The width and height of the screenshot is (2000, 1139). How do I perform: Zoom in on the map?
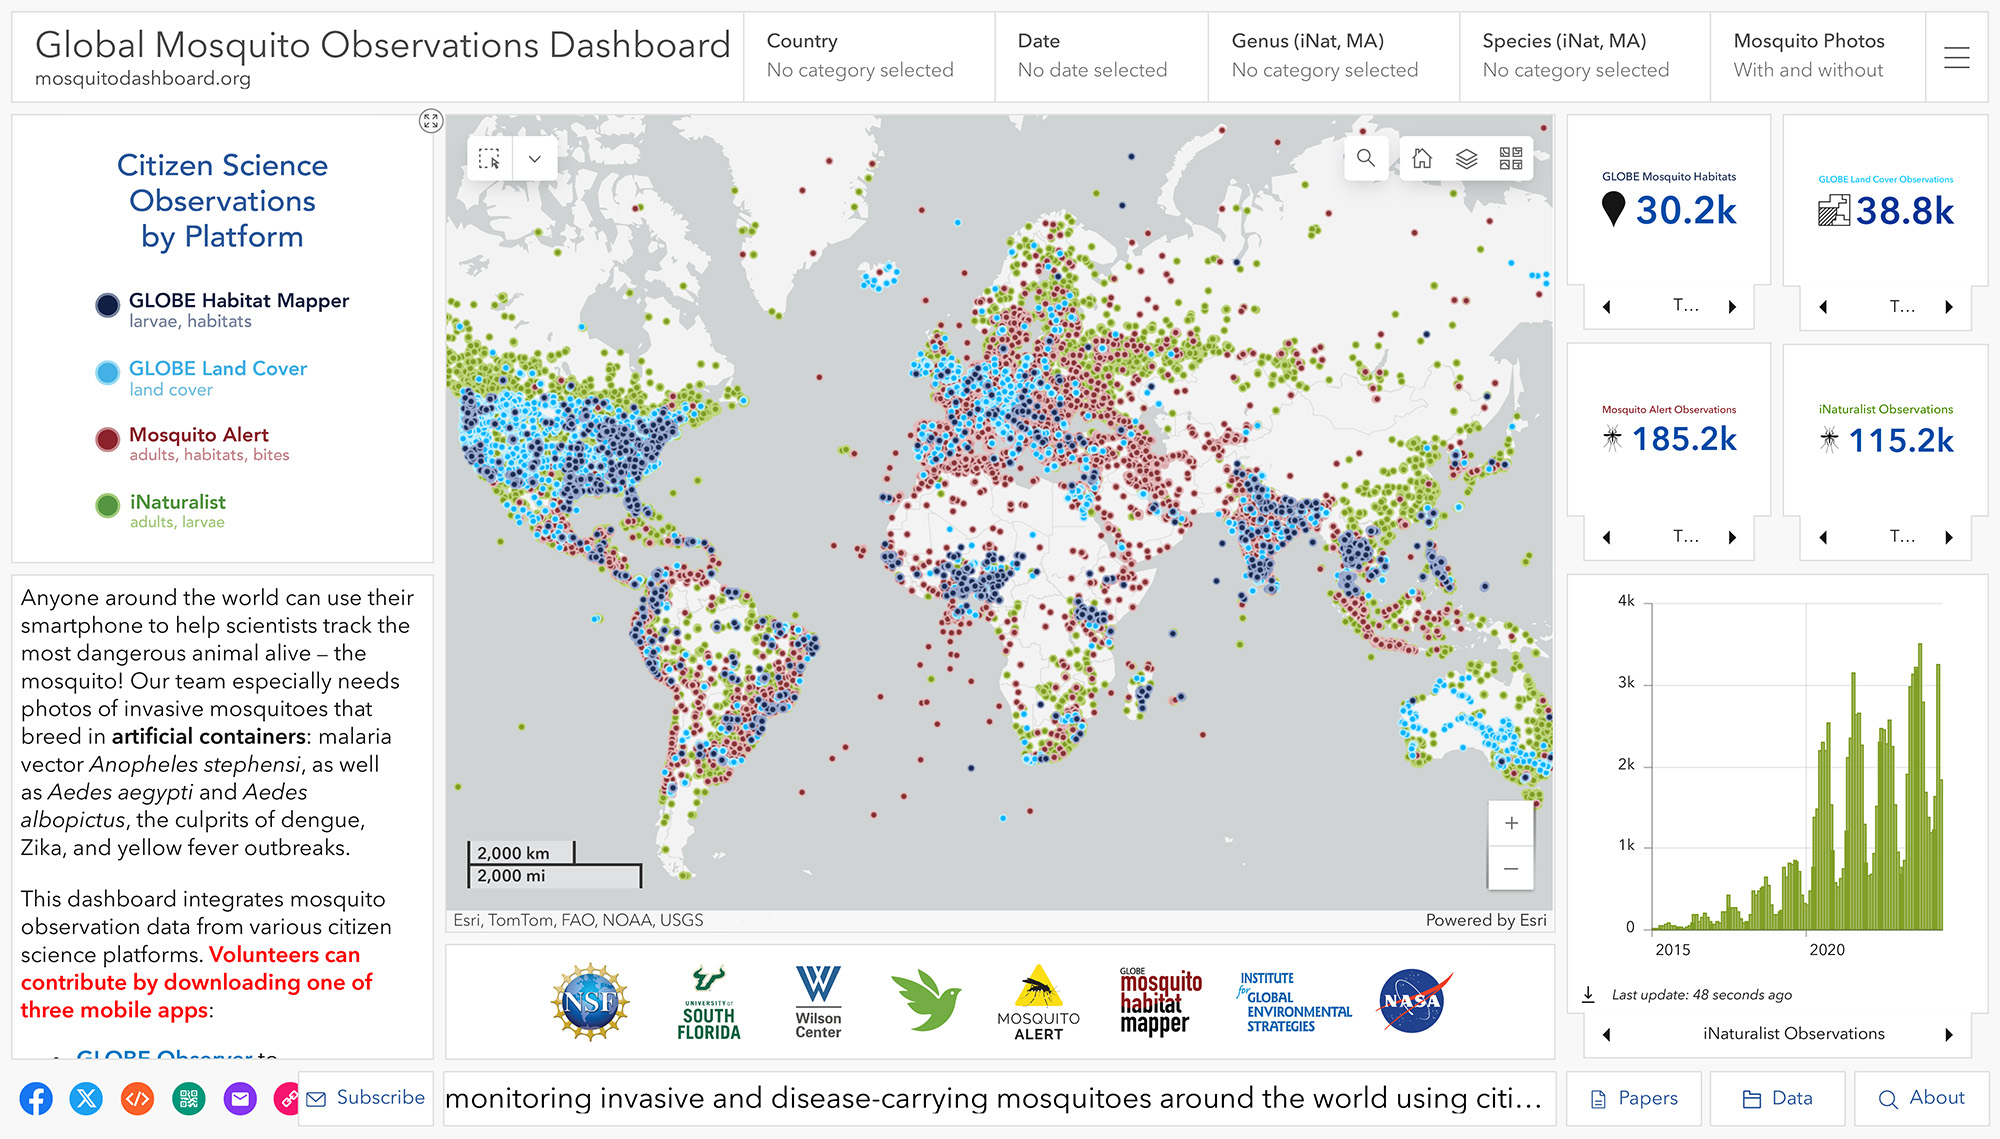[x=1511, y=823]
